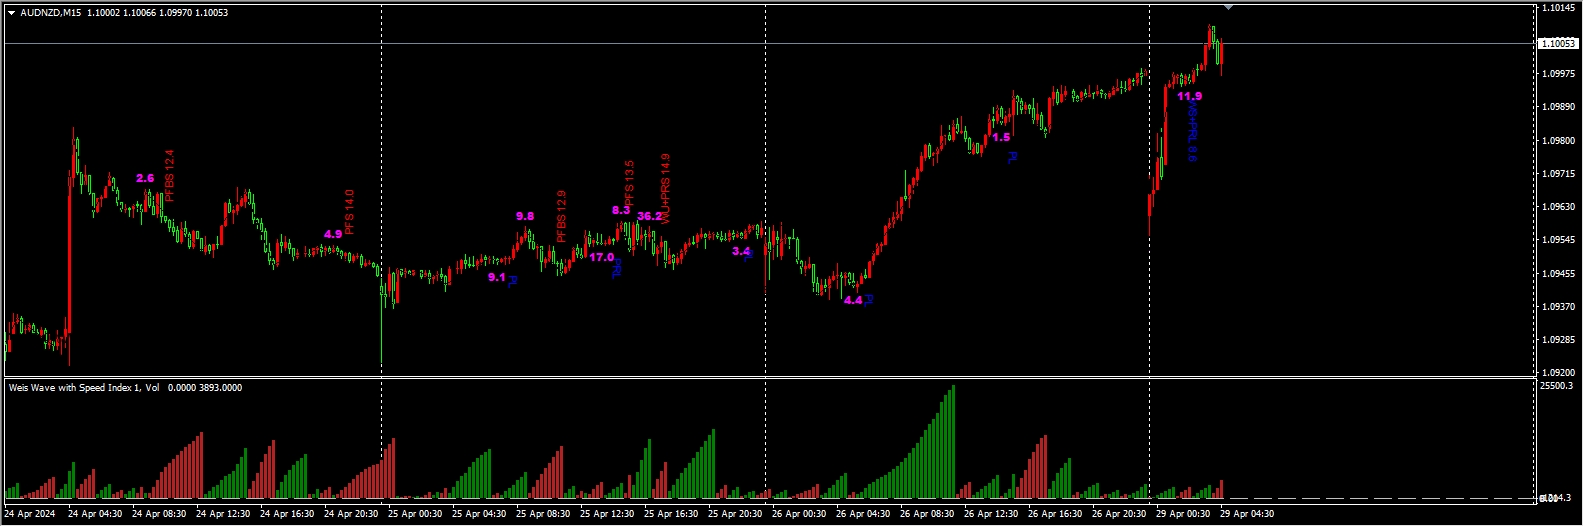The height and width of the screenshot is (527, 1584).
Task: Click the red PFS 13.5 label
Action: 629,184
